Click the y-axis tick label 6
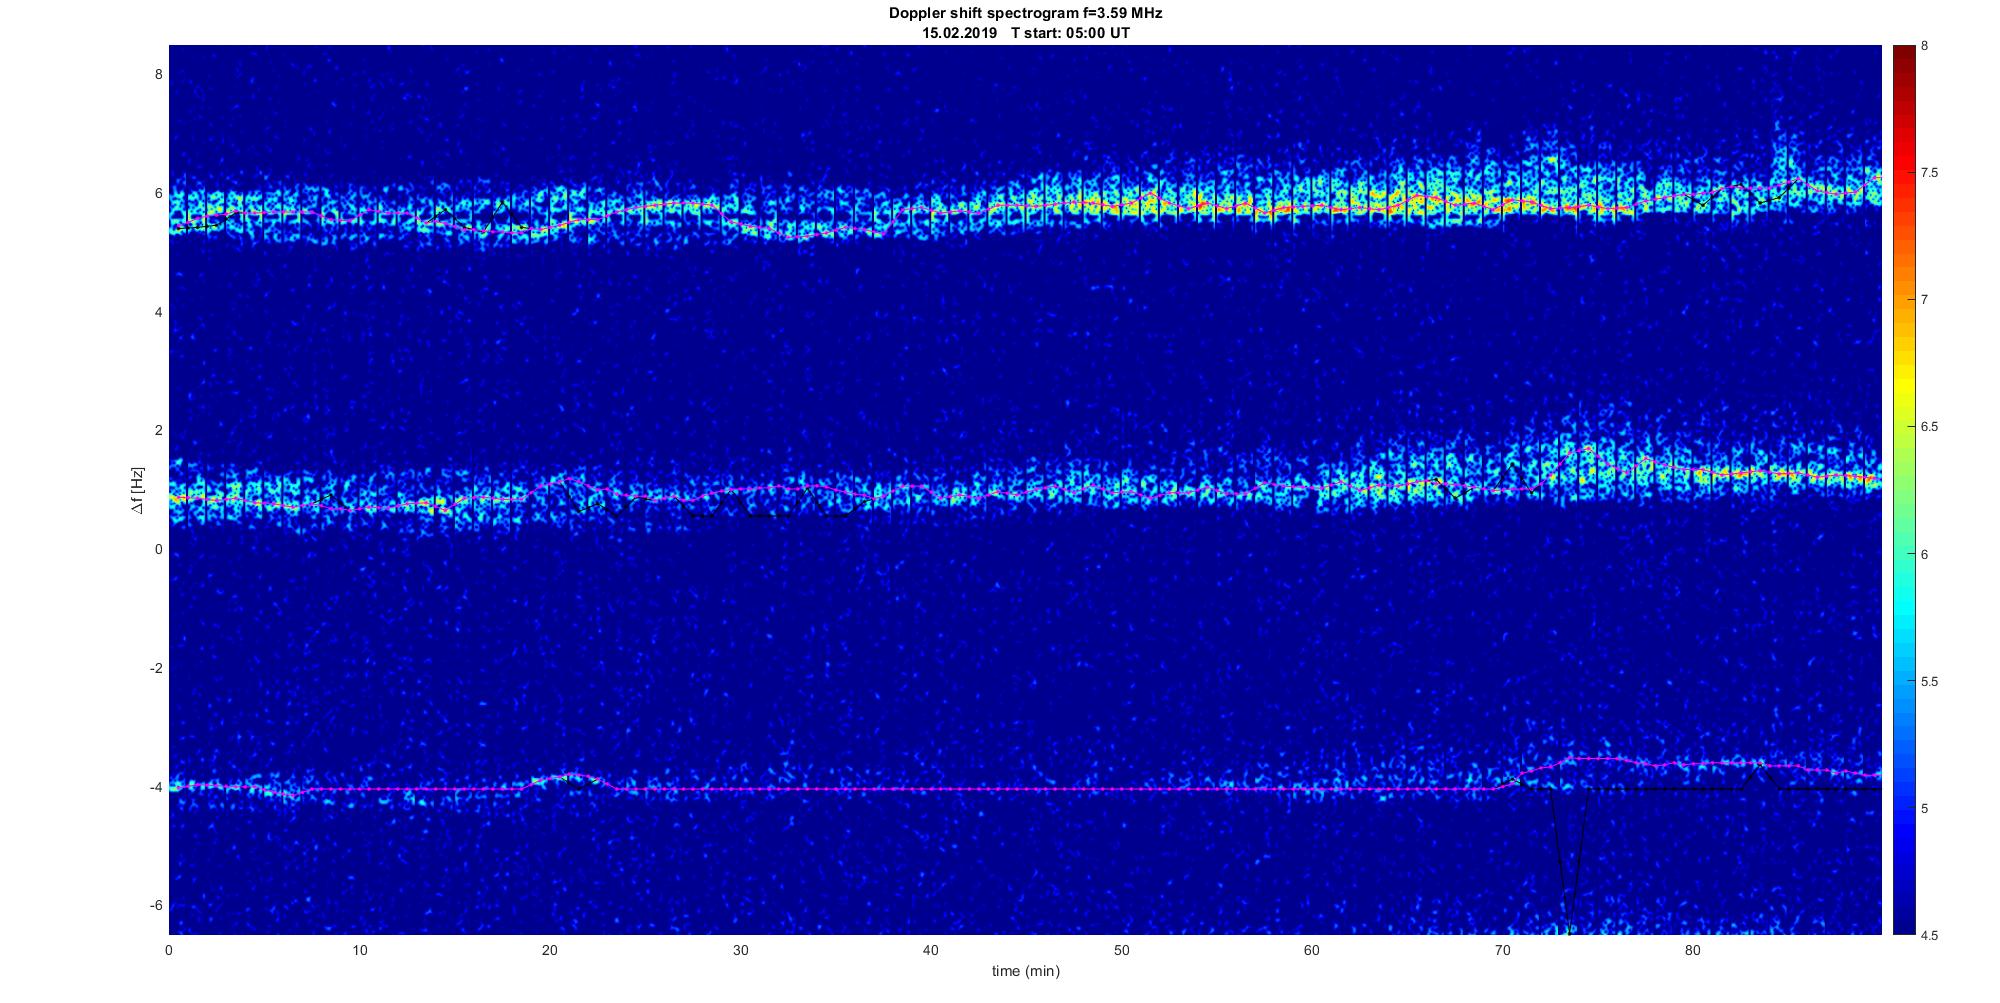 (158, 194)
